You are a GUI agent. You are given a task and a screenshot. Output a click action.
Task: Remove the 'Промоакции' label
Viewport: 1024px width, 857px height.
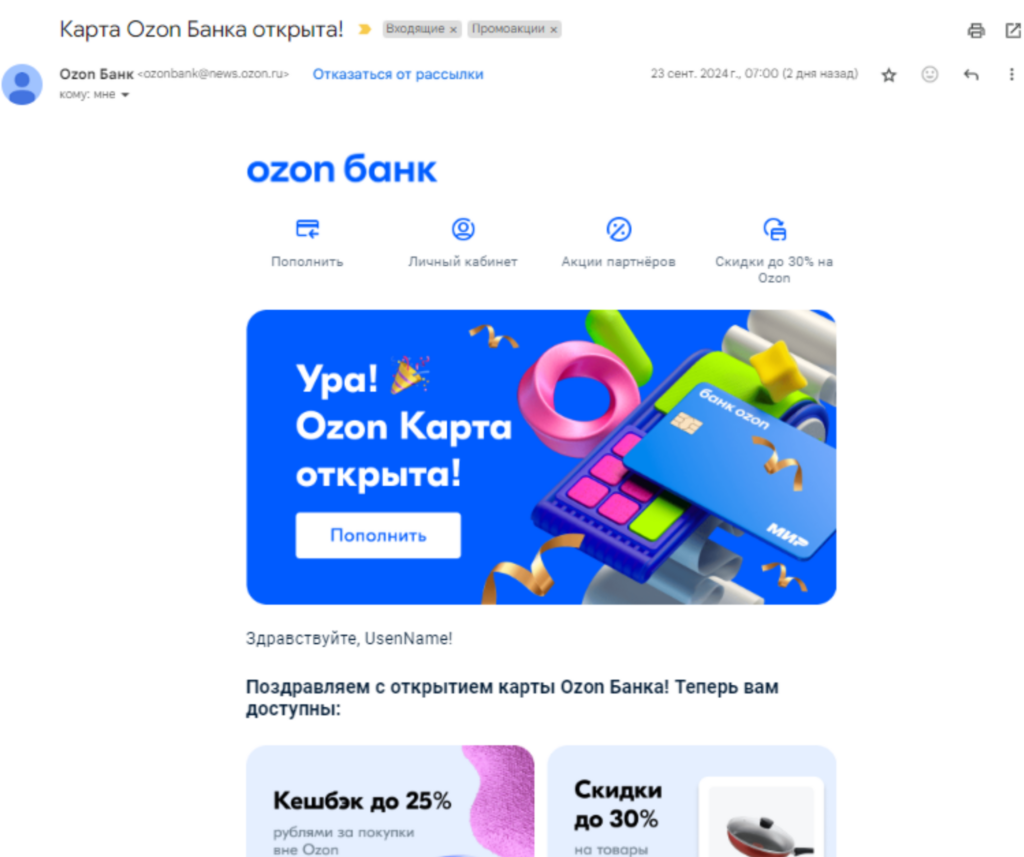click(x=553, y=29)
